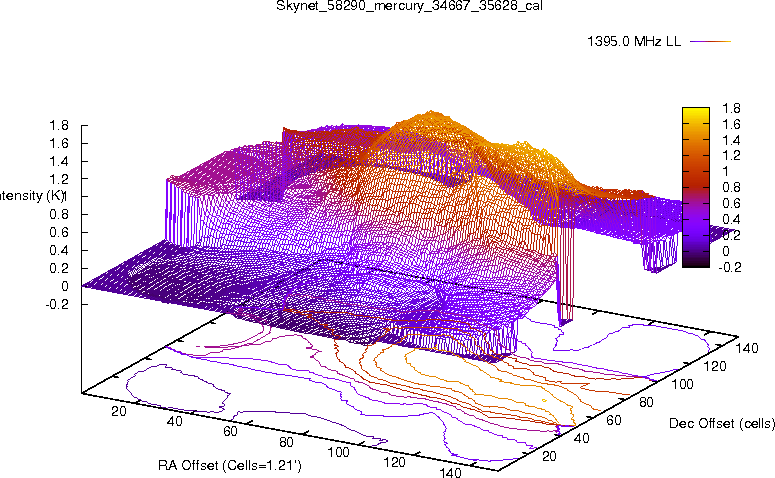Screen dimensions: 775x478
Task: Select the 1.8 tick on the intensity axis
Action: pos(59,126)
